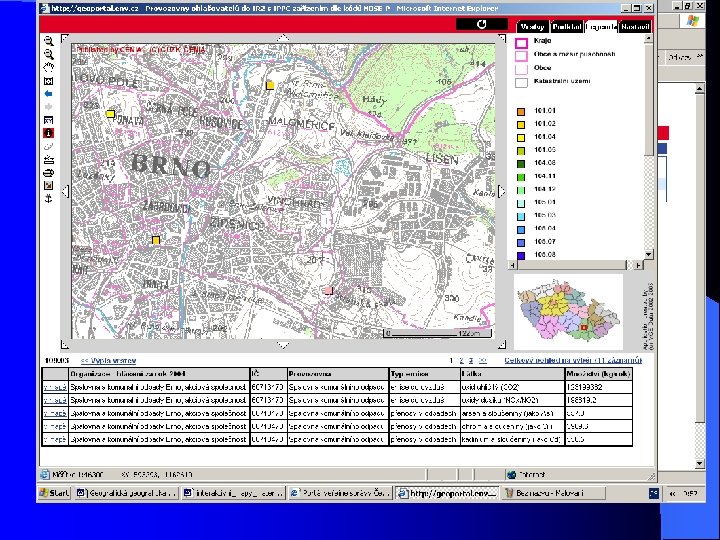Click the orange 101.01 legend swatch

click(521, 111)
